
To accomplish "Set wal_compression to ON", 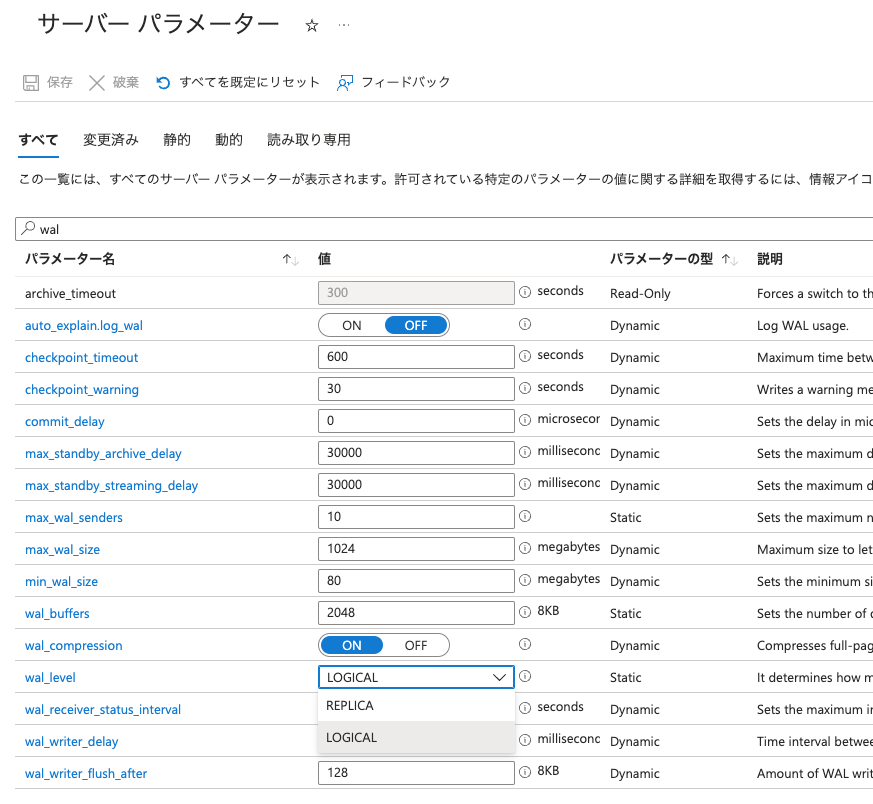I will point(352,645).
